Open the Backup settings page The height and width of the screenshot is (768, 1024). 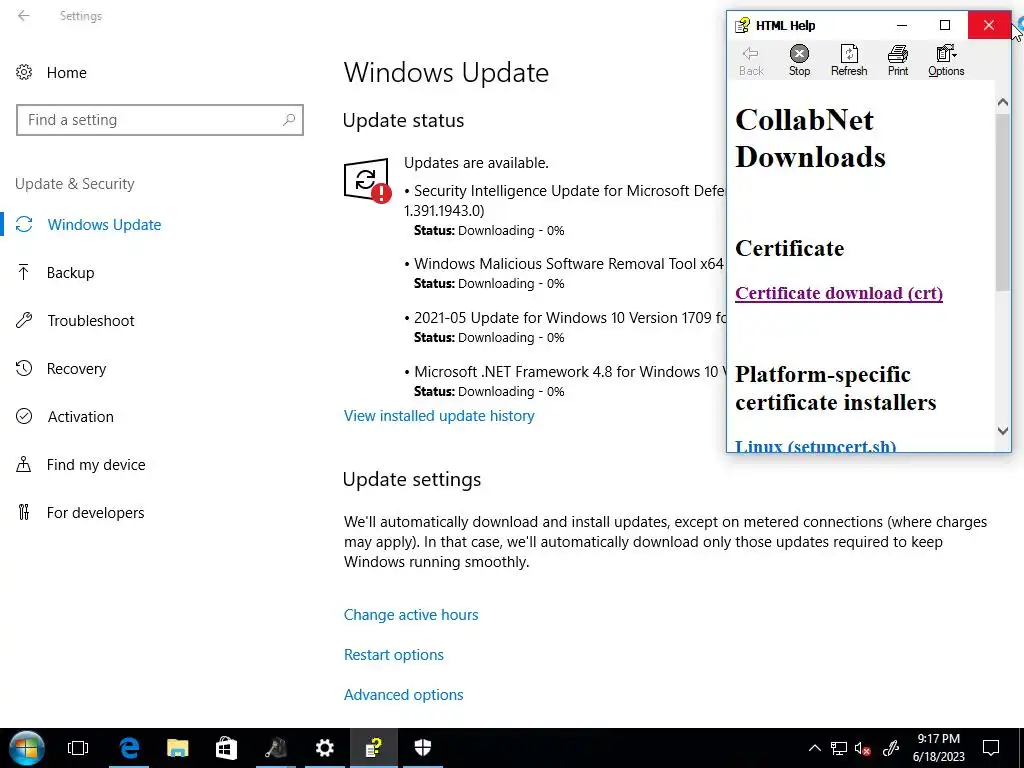71,272
